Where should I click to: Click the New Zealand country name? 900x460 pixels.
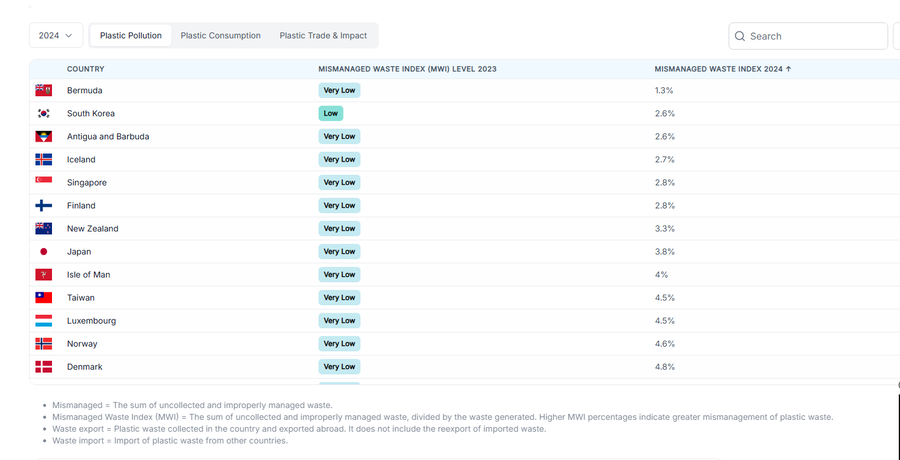pyautogui.click(x=92, y=228)
